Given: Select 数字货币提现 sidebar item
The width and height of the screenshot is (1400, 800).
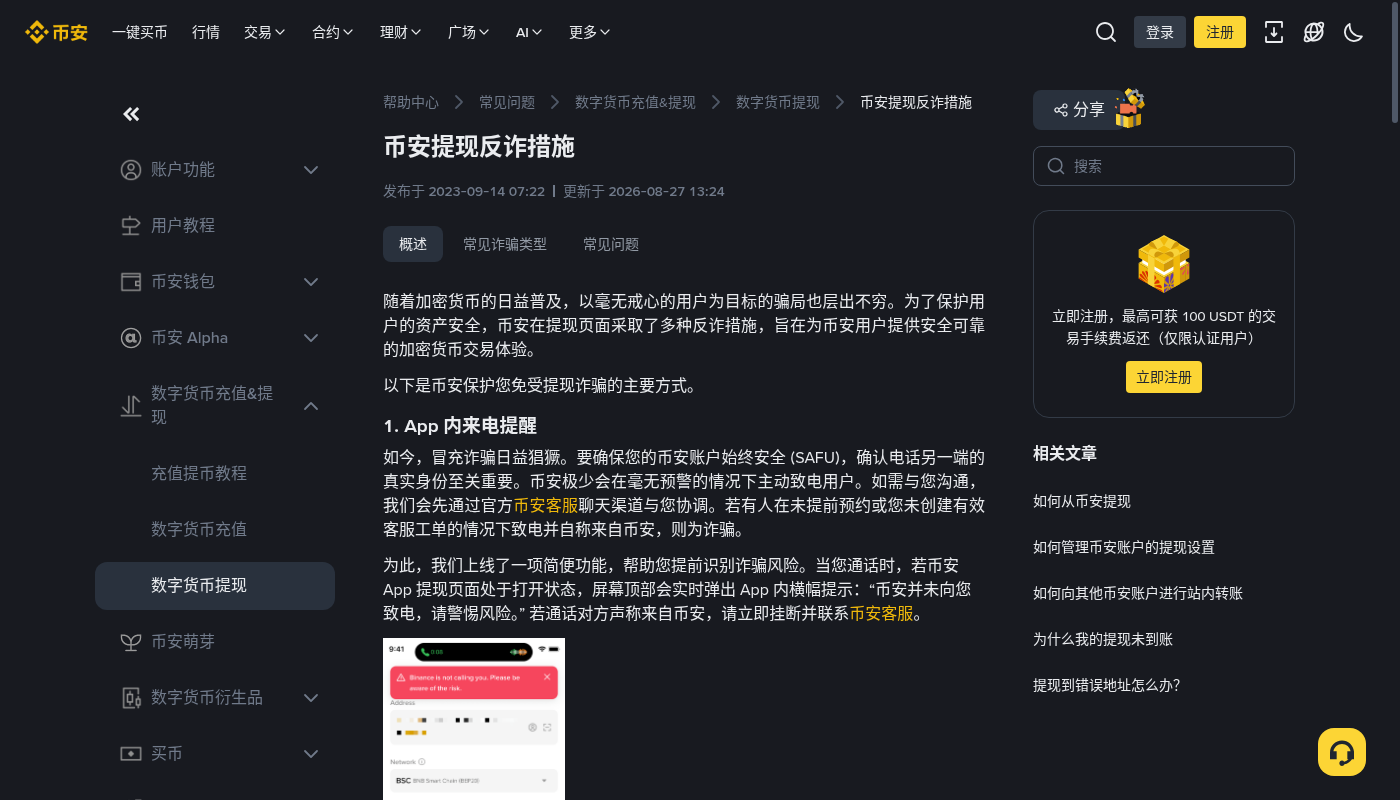Looking at the screenshot, I should (x=215, y=586).
